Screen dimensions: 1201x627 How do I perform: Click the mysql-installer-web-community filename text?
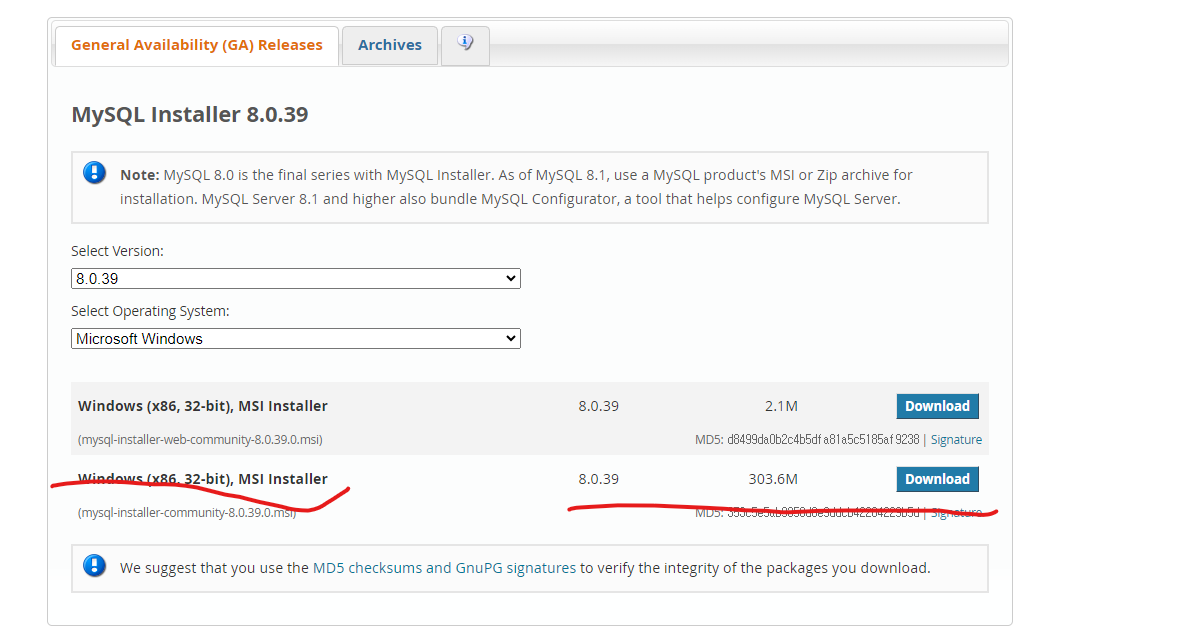[x=199, y=439]
